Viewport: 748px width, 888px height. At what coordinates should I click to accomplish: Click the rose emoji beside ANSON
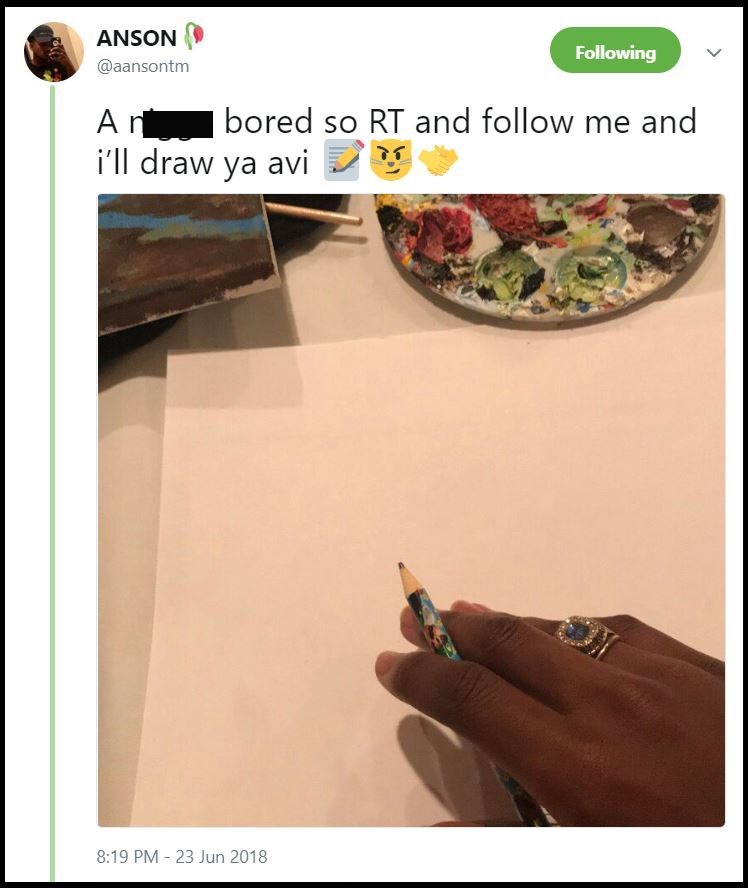pyautogui.click(x=195, y=36)
